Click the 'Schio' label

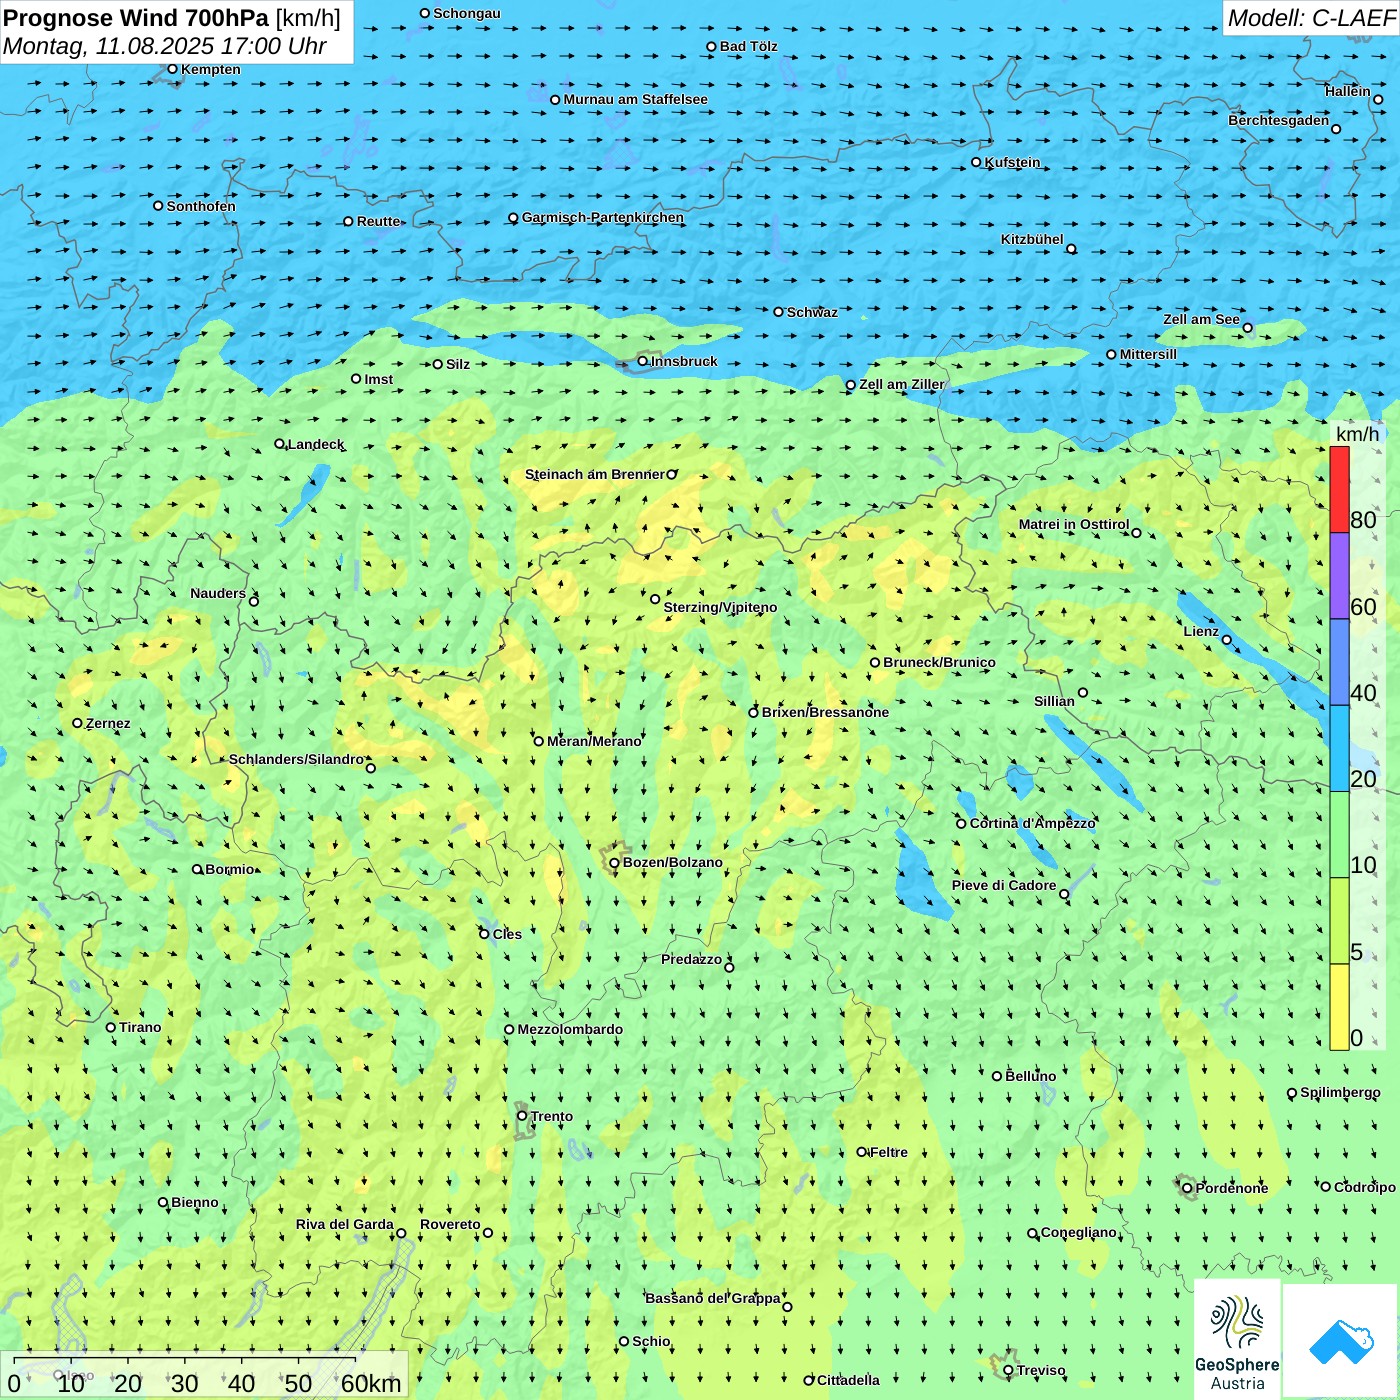[651, 1341]
